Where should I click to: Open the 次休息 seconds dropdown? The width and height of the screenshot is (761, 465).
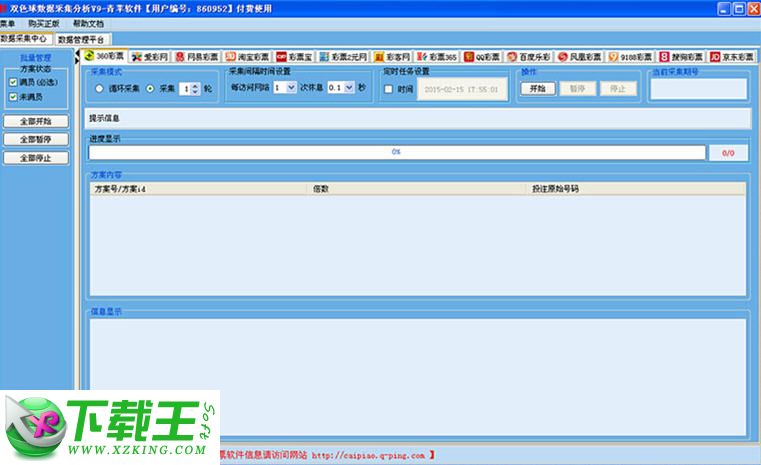[349, 87]
